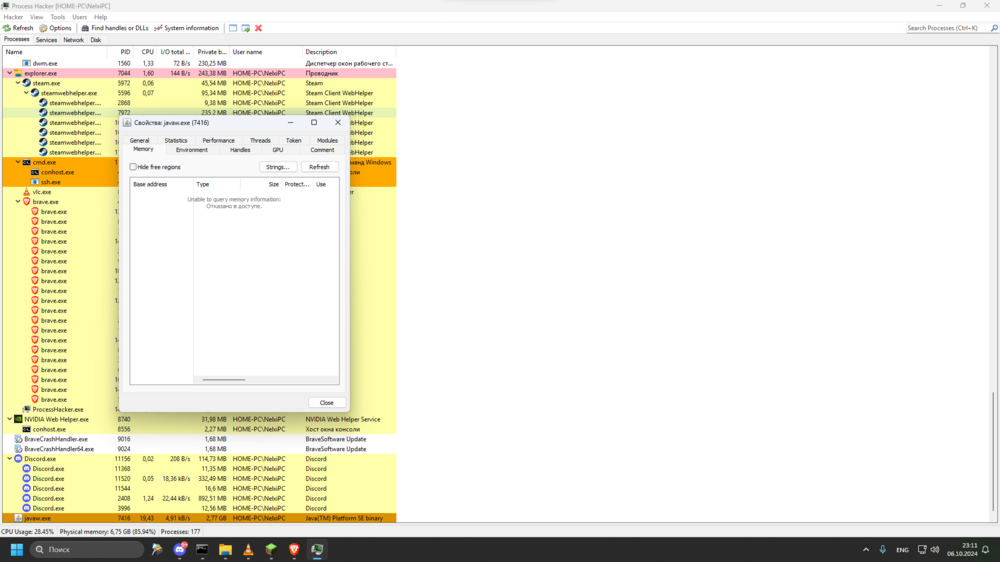Click the search magnifier icon in Process Hacker
This screenshot has height=562, width=1000.
pyautogui.click(x=994, y=28)
